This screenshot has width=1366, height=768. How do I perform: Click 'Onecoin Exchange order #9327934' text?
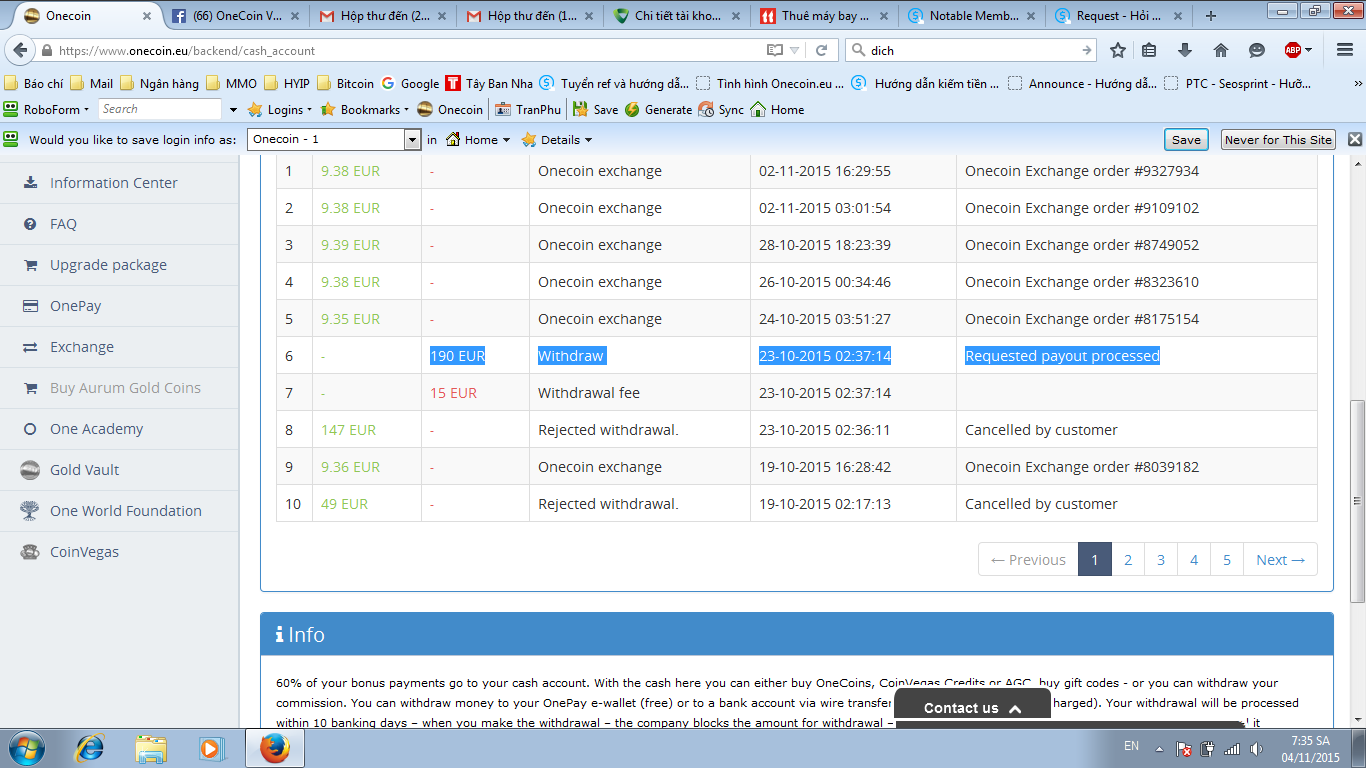pyautogui.click(x=1082, y=171)
